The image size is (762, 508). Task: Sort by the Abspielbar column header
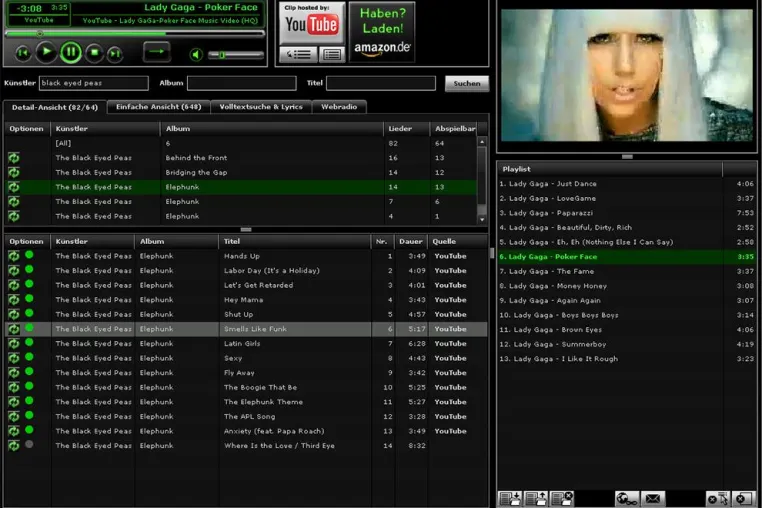point(454,129)
